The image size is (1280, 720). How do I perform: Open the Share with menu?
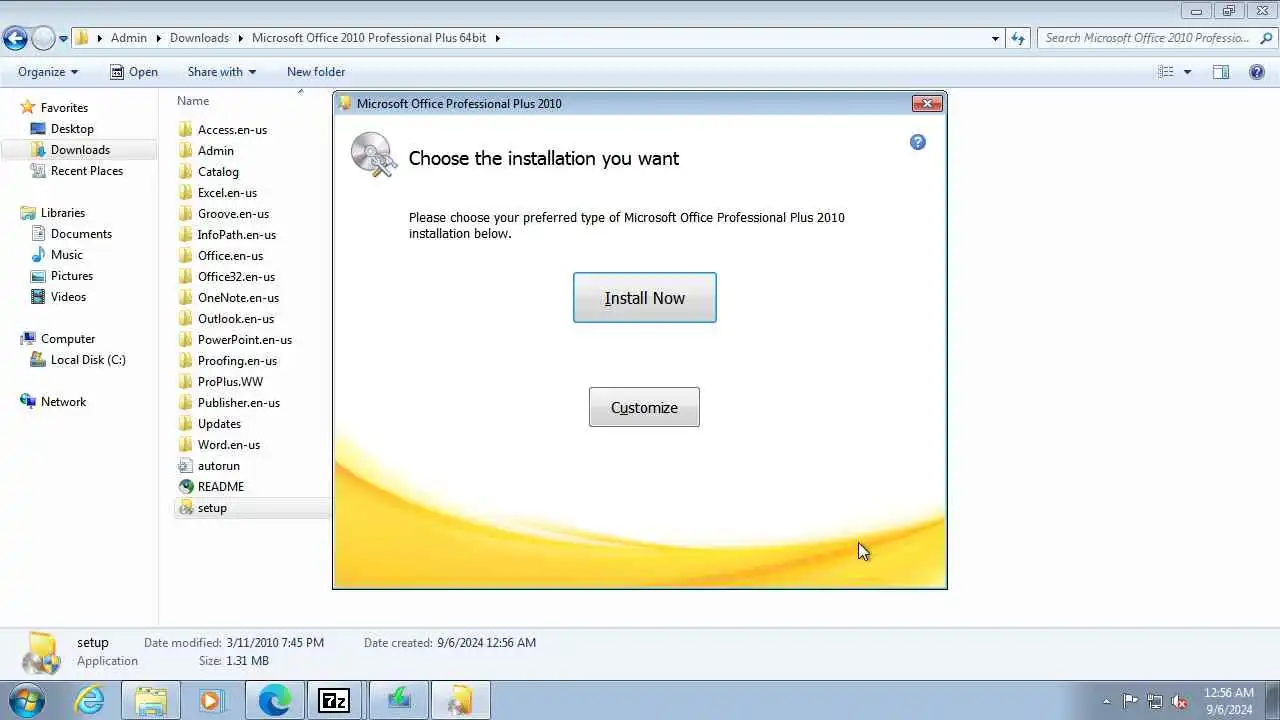(x=222, y=72)
